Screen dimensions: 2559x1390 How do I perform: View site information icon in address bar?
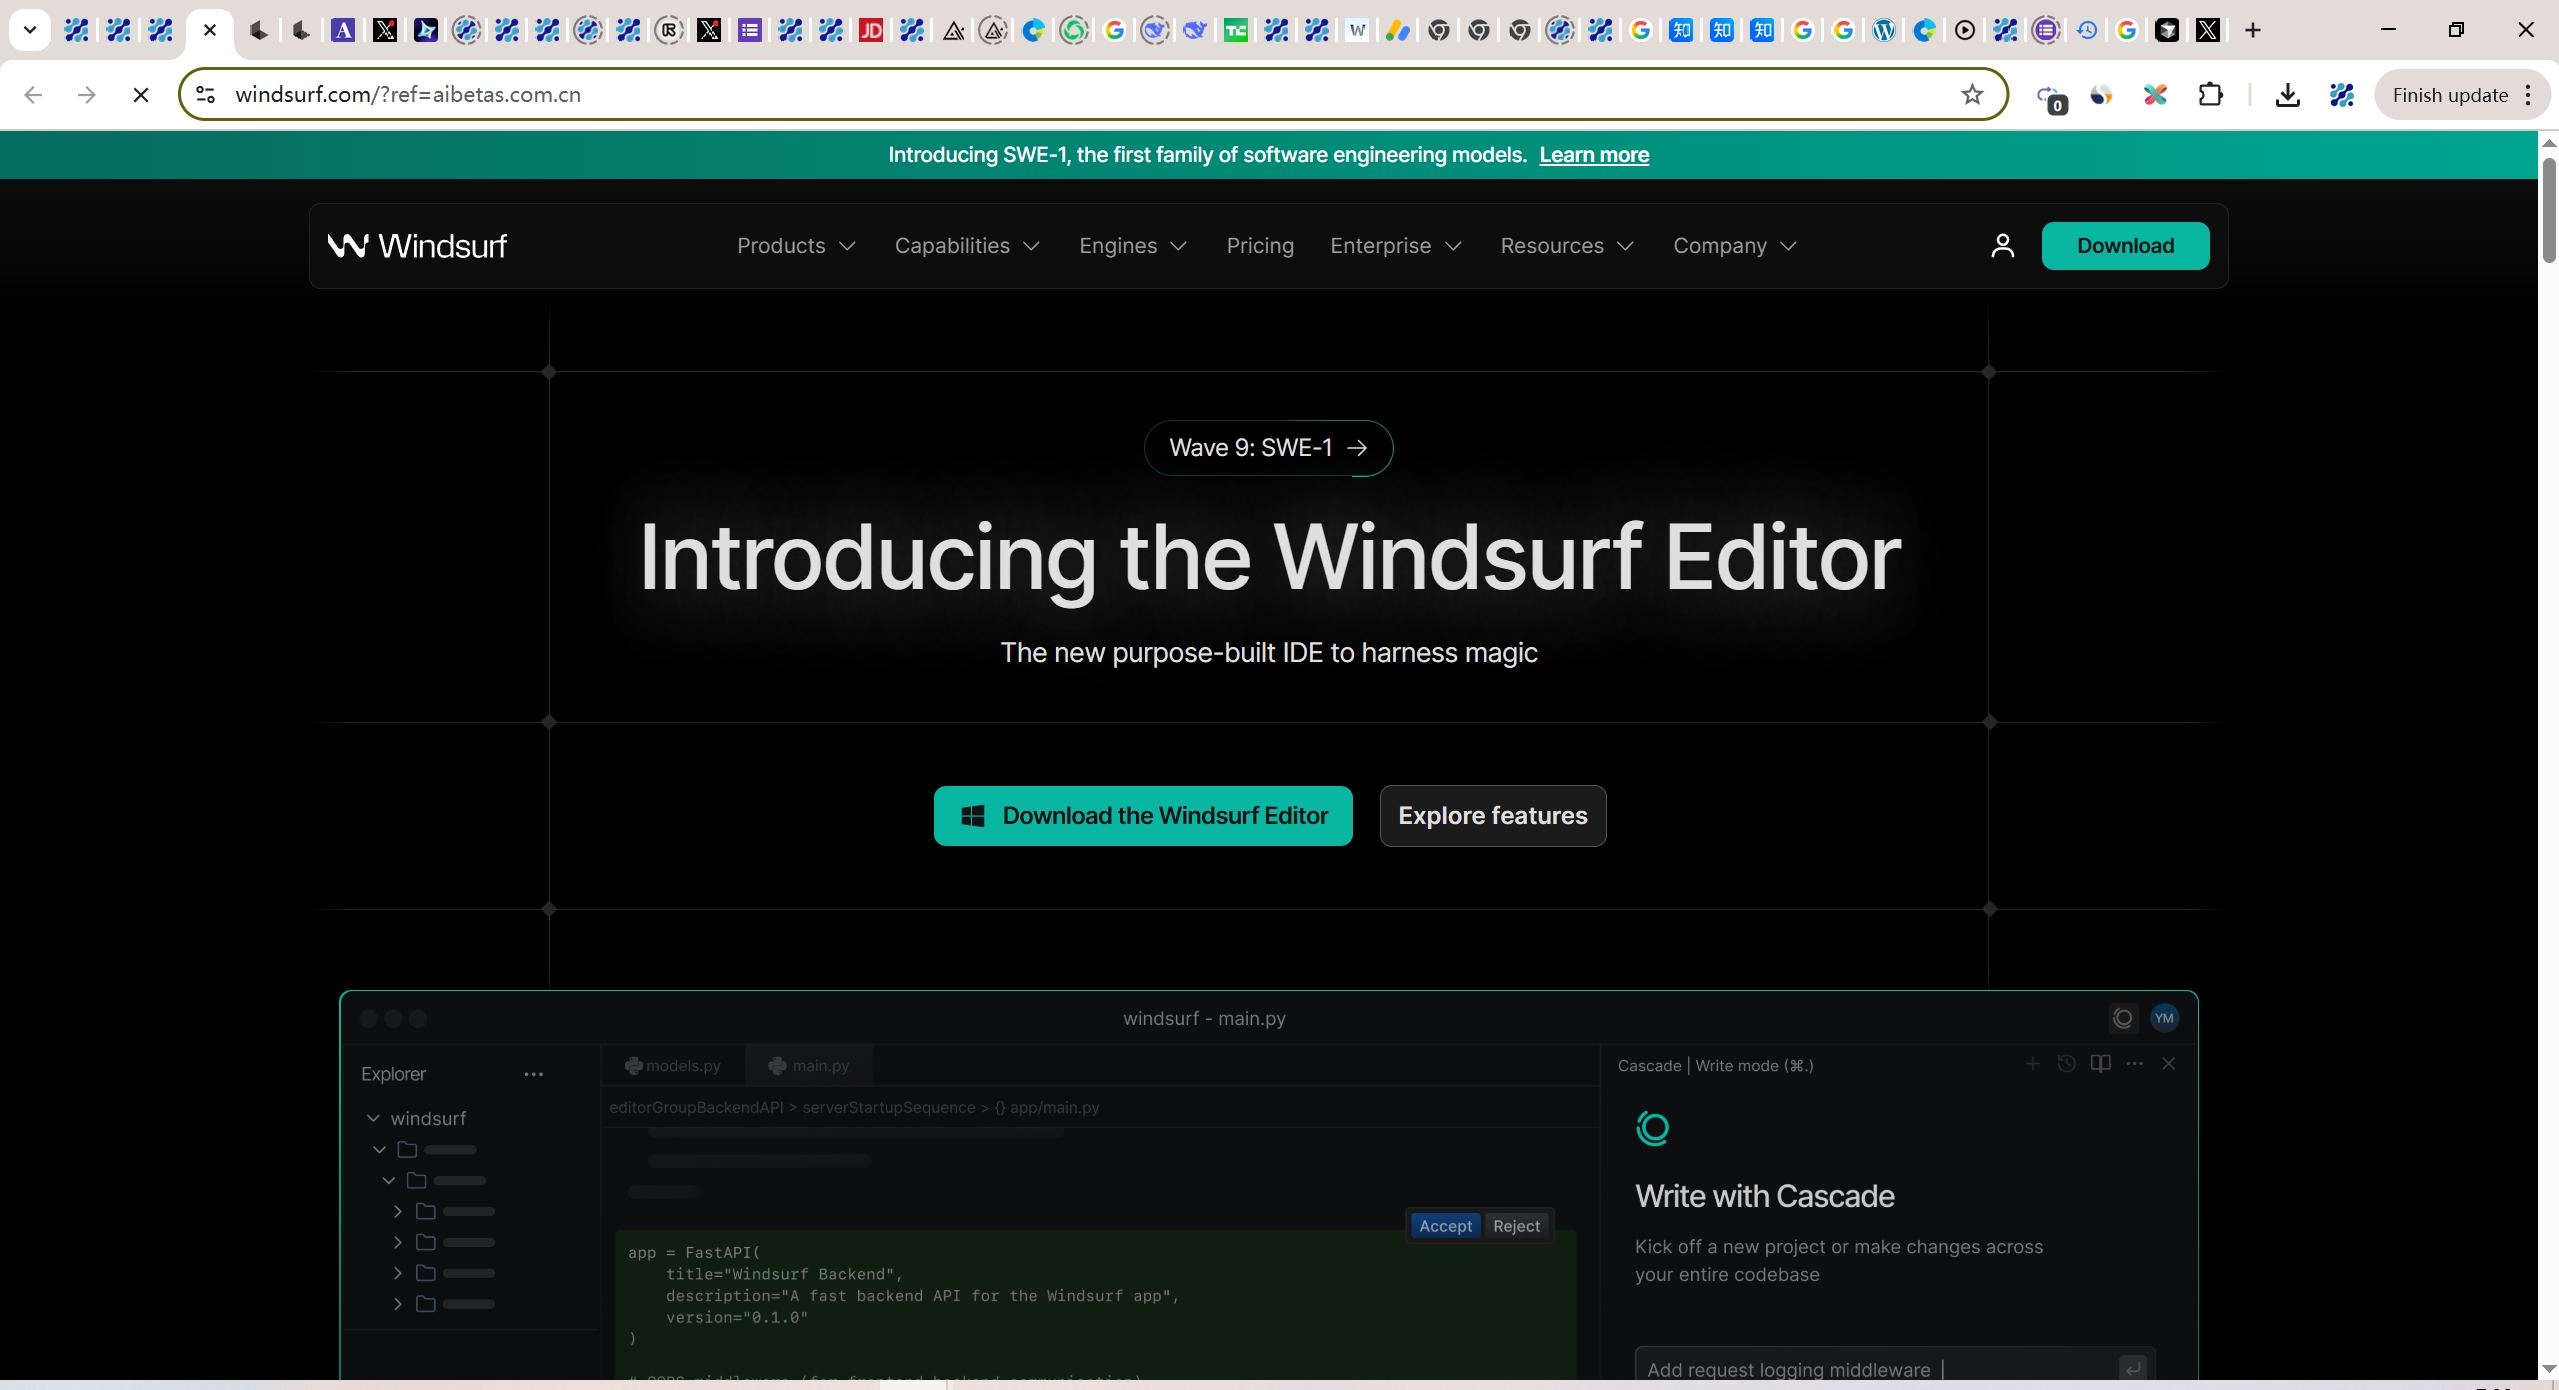click(206, 95)
